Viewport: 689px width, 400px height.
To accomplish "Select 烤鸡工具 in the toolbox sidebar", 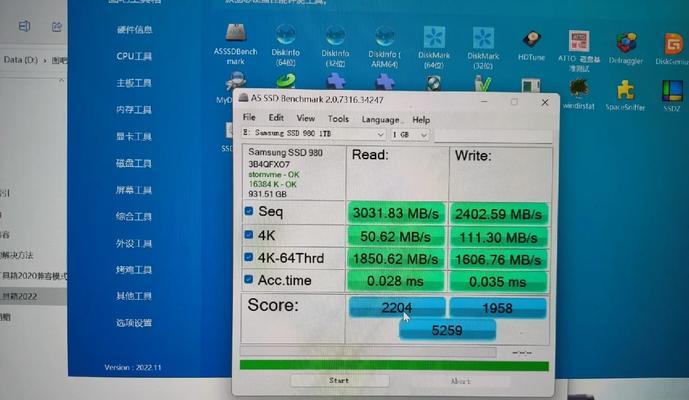I will tap(134, 270).
